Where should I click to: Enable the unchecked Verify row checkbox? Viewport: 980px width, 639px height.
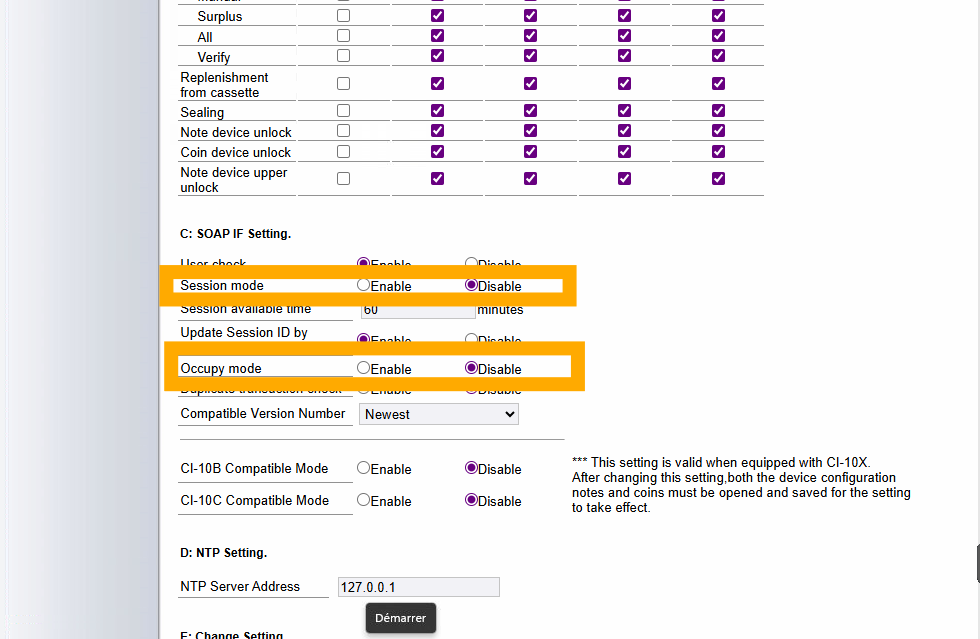click(x=343, y=56)
